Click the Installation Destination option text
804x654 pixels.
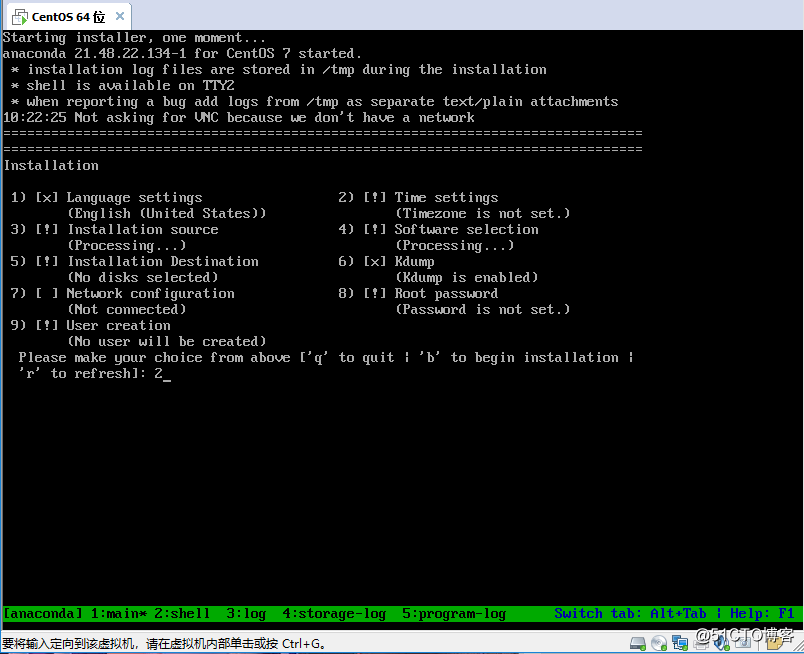163,261
